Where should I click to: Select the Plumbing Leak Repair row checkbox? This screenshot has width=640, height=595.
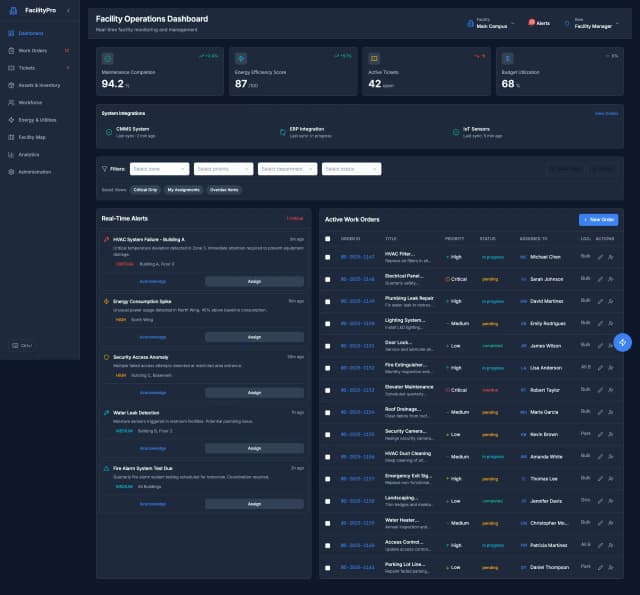coord(327,301)
